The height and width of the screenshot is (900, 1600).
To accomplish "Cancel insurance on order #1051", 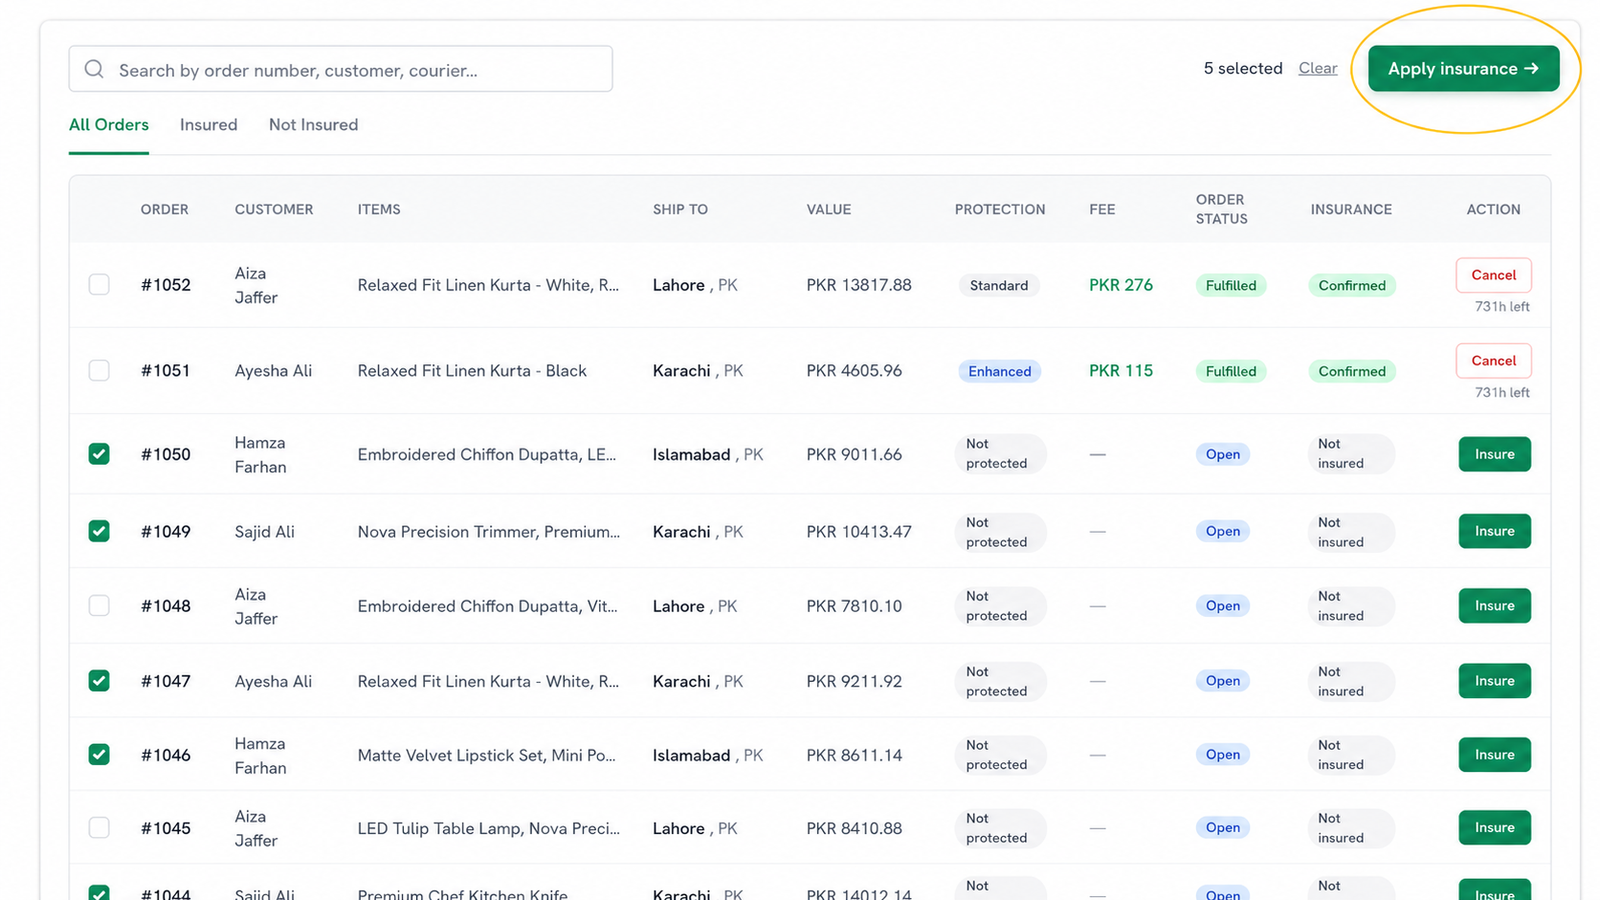I will 1493,361.
